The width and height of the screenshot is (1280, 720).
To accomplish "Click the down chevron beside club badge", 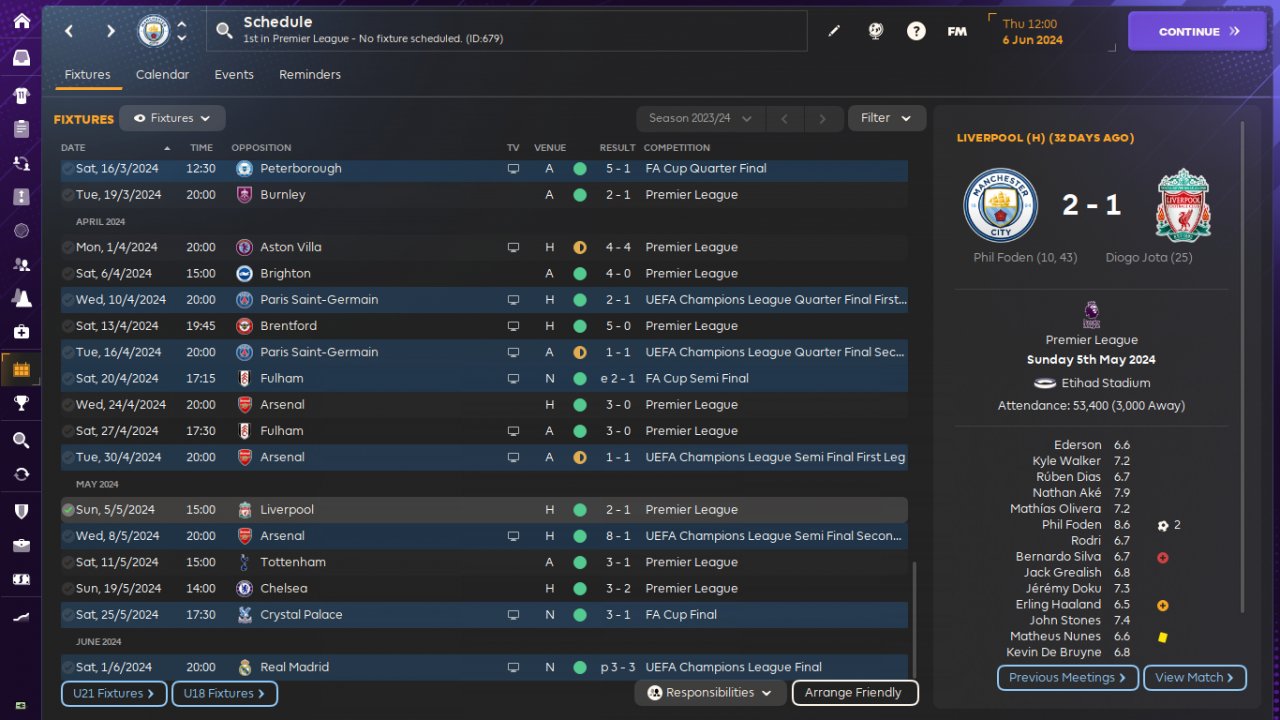I will coord(181,38).
